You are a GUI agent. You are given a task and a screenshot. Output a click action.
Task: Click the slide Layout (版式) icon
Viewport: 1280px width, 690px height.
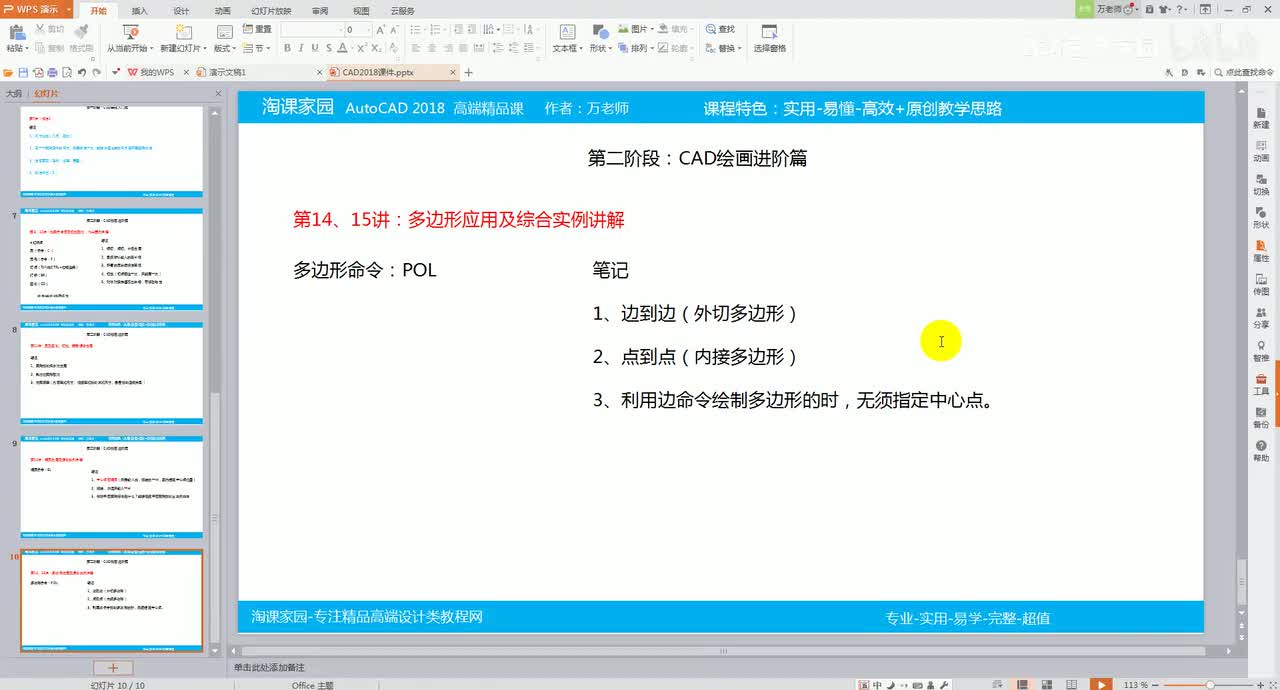pos(224,34)
